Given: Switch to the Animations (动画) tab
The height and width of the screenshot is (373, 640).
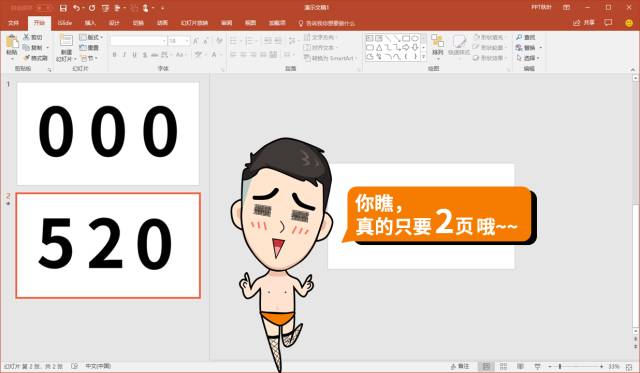Looking at the screenshot, I should pyautogui.click(x=162, y=23).
